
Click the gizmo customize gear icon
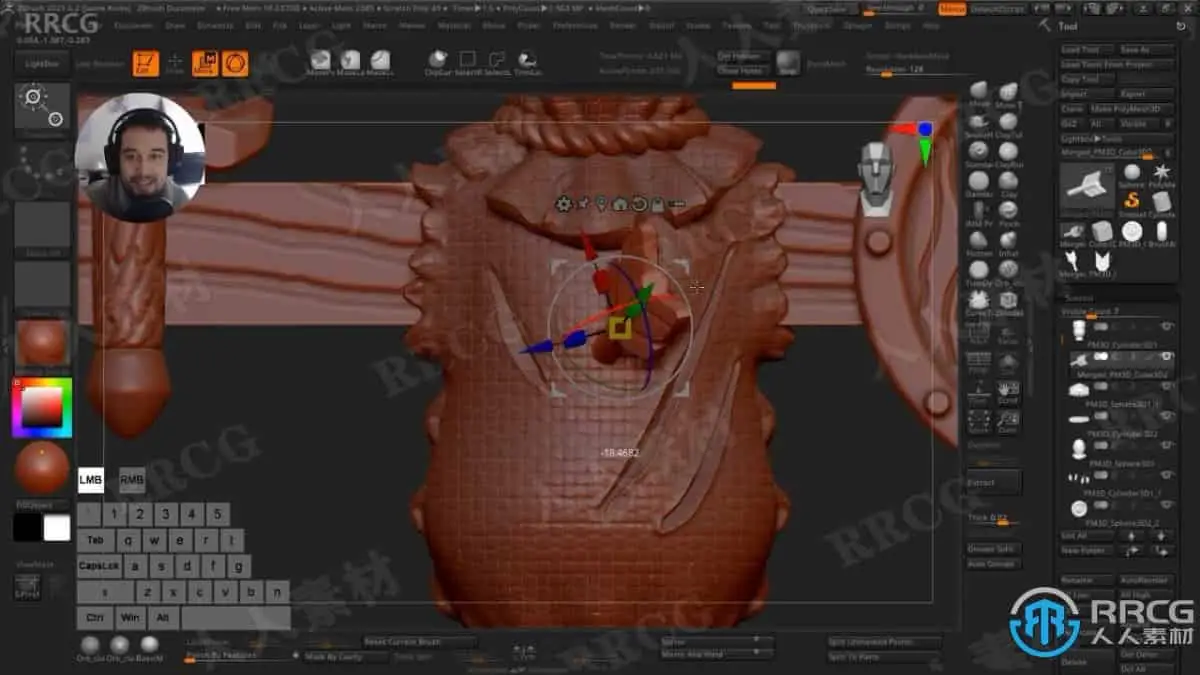564,204
